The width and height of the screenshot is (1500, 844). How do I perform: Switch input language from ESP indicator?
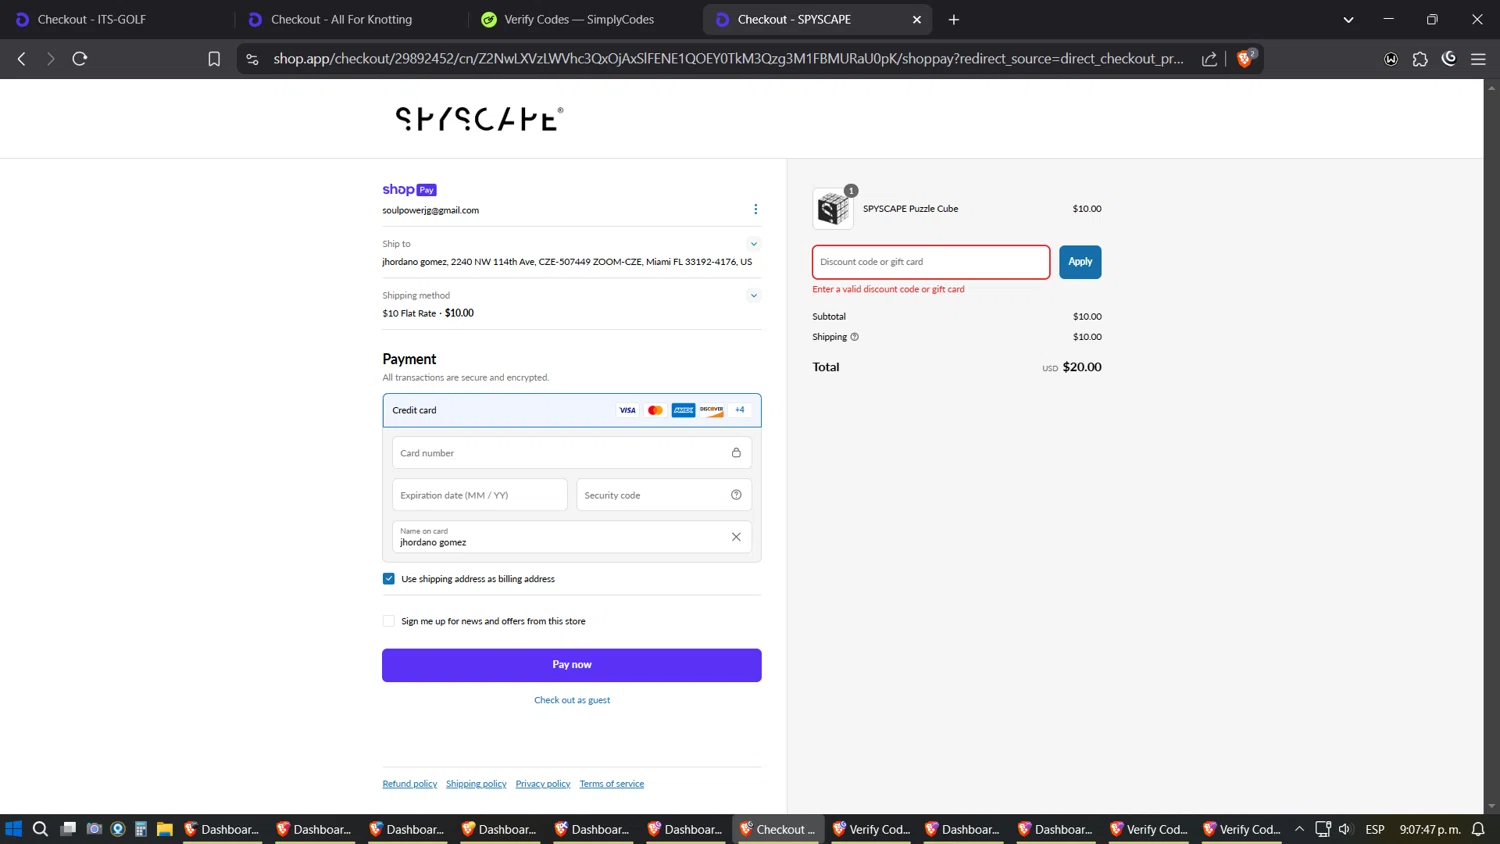pos(1375,829)
